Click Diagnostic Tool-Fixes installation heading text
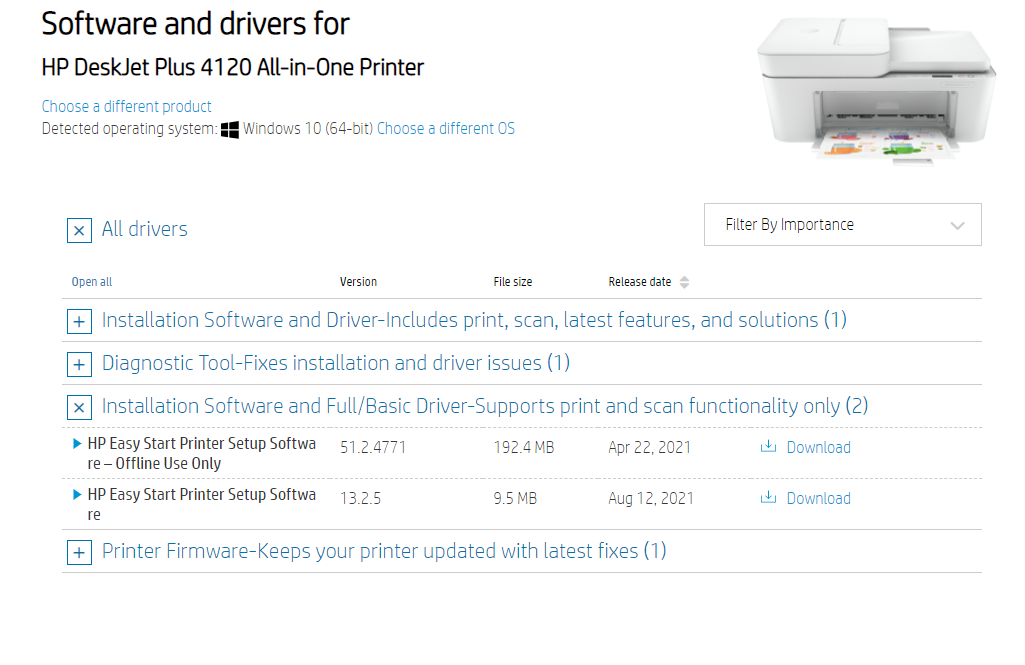 335,363
